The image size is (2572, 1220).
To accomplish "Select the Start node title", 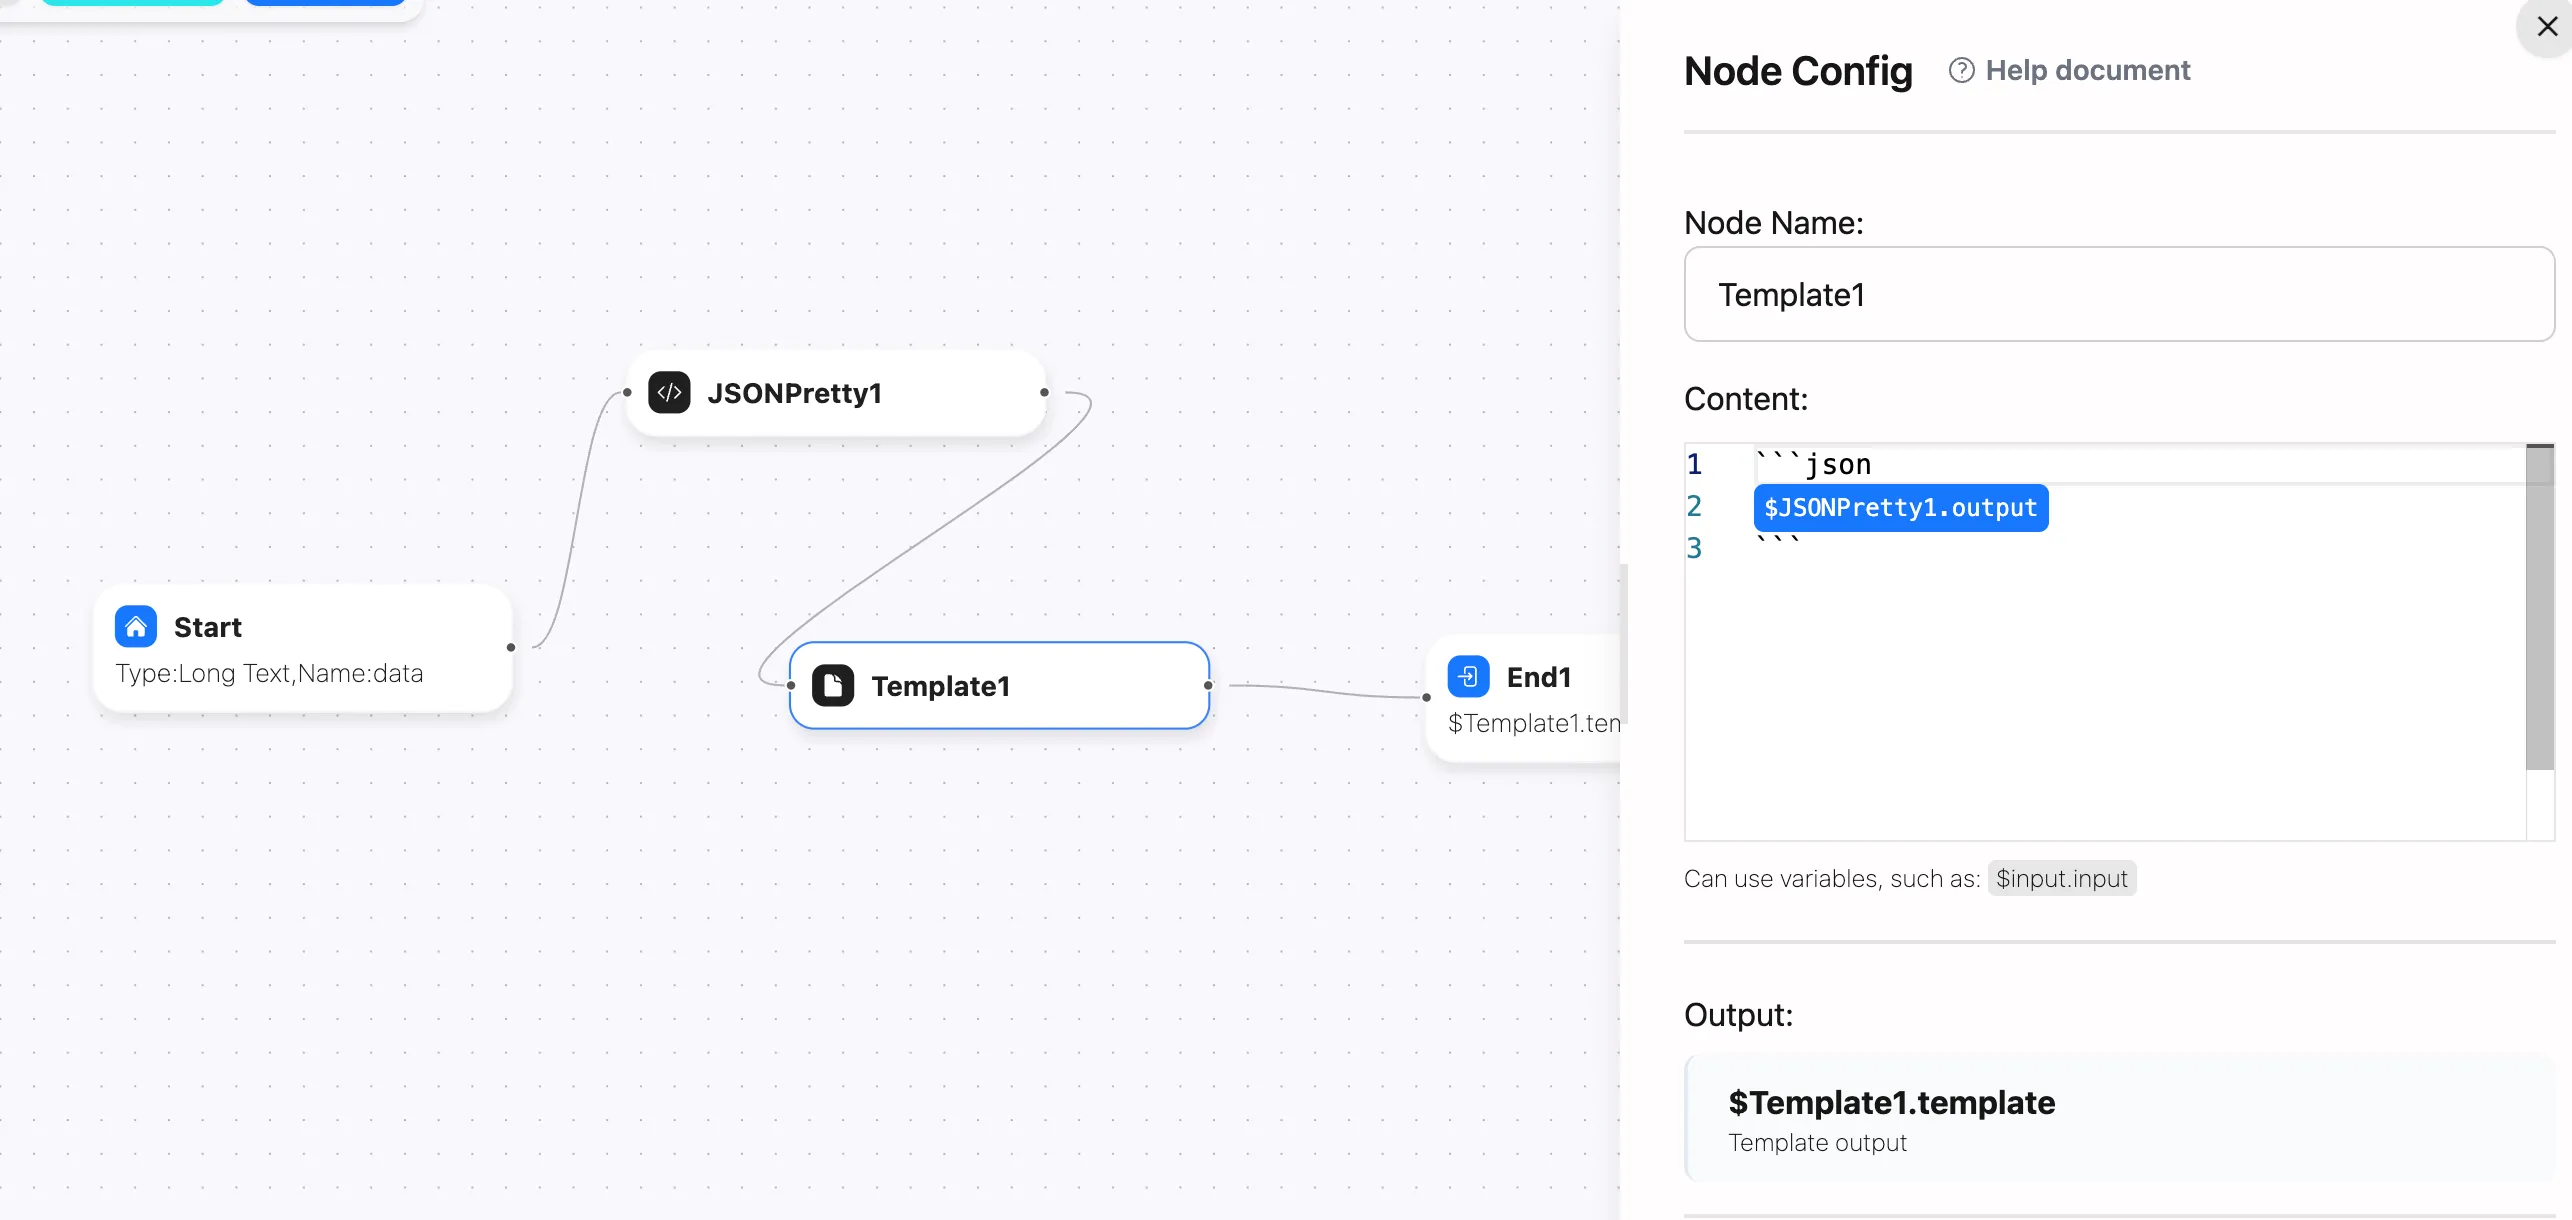I will pyautogui.click(x=208, y=627).
